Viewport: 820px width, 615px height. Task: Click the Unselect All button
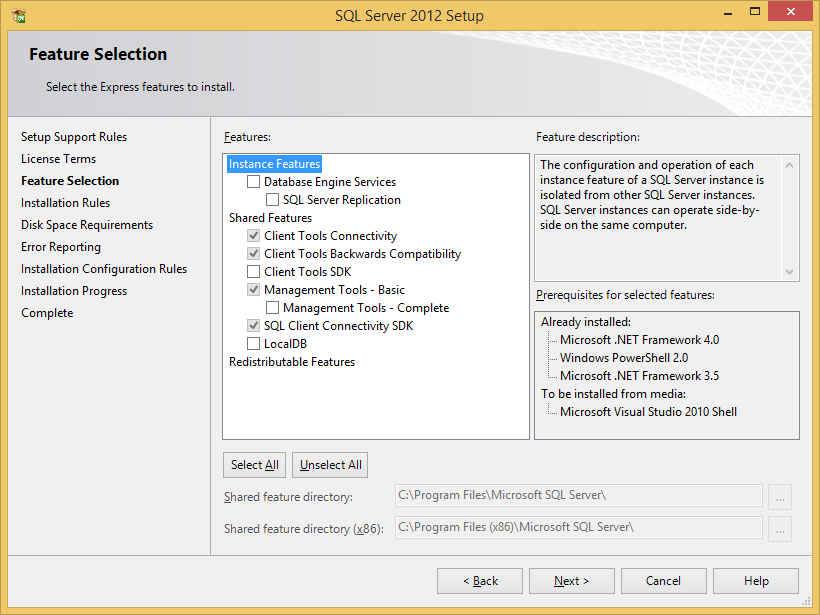click(329, 464)
